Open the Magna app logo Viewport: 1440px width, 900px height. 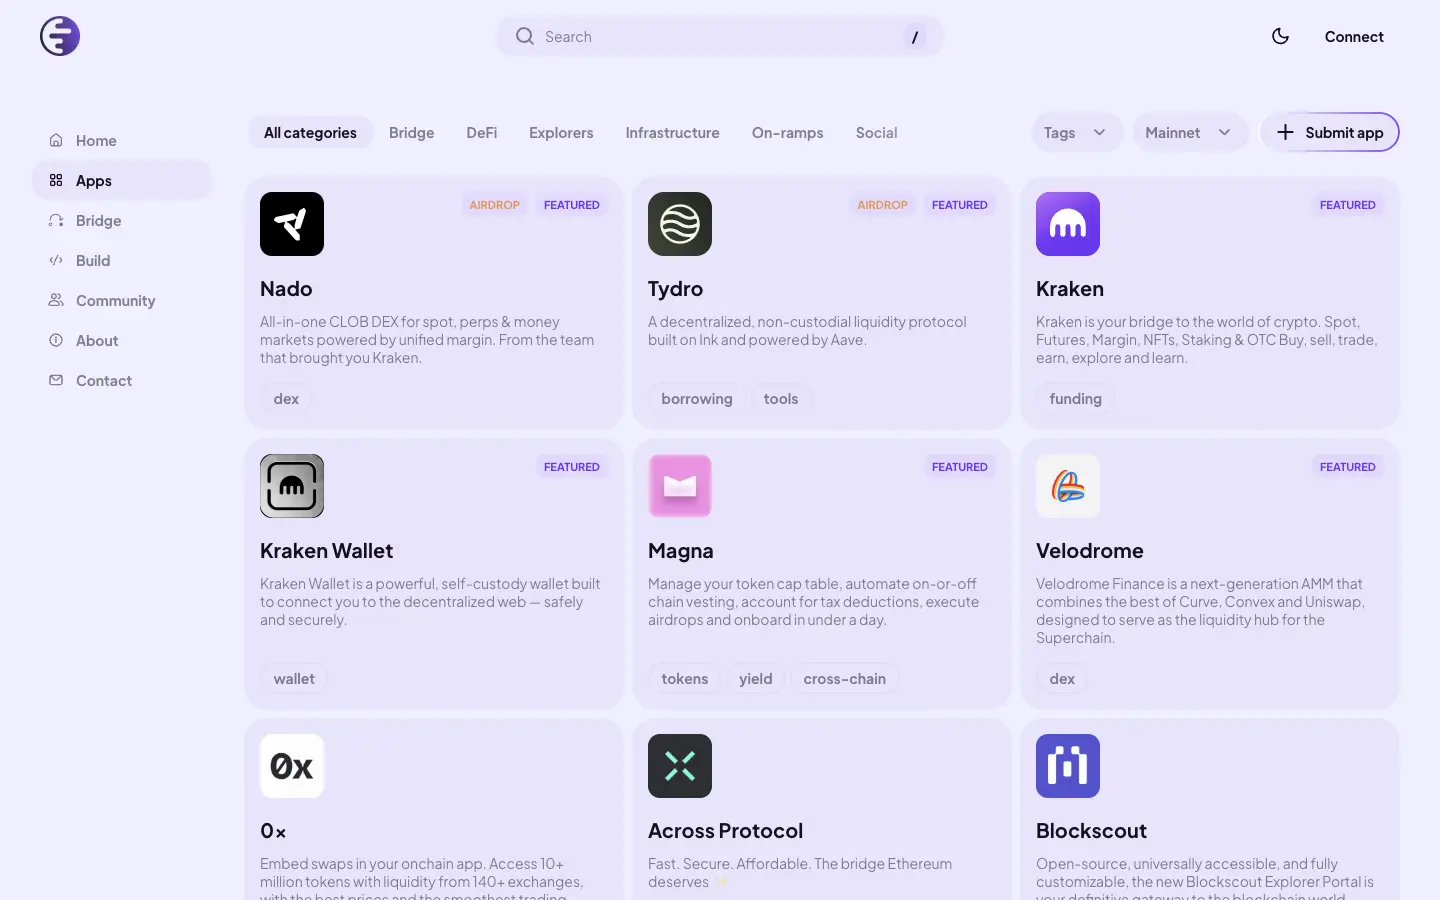coord(680,486)
